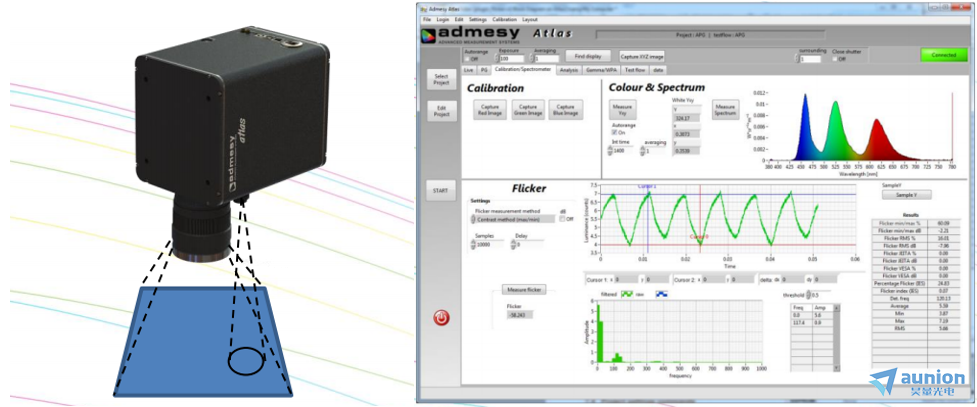Switch to the PG tab
Screen dimensions: 977x407
pyautogui.click(x=484, y=70)
